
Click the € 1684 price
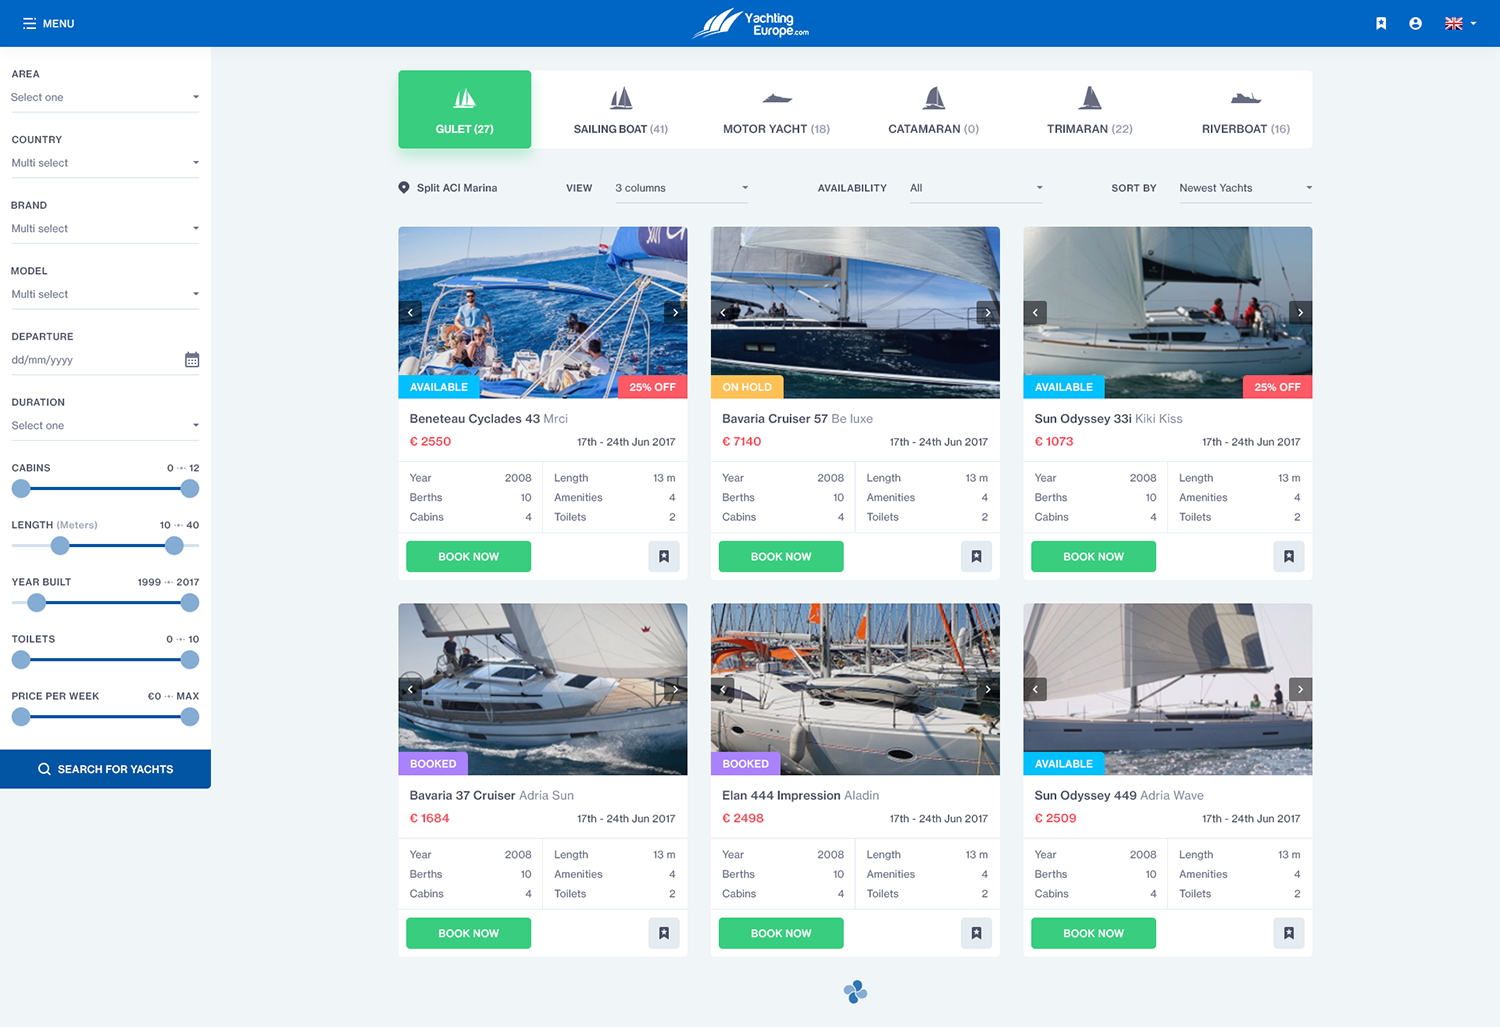[x=430, y=819]
